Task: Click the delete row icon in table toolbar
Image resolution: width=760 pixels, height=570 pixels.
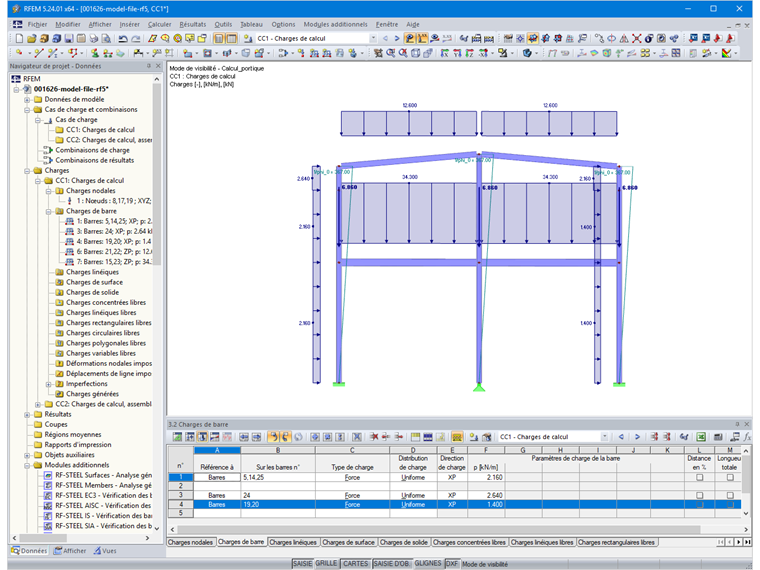Action: tap(374, 437)
